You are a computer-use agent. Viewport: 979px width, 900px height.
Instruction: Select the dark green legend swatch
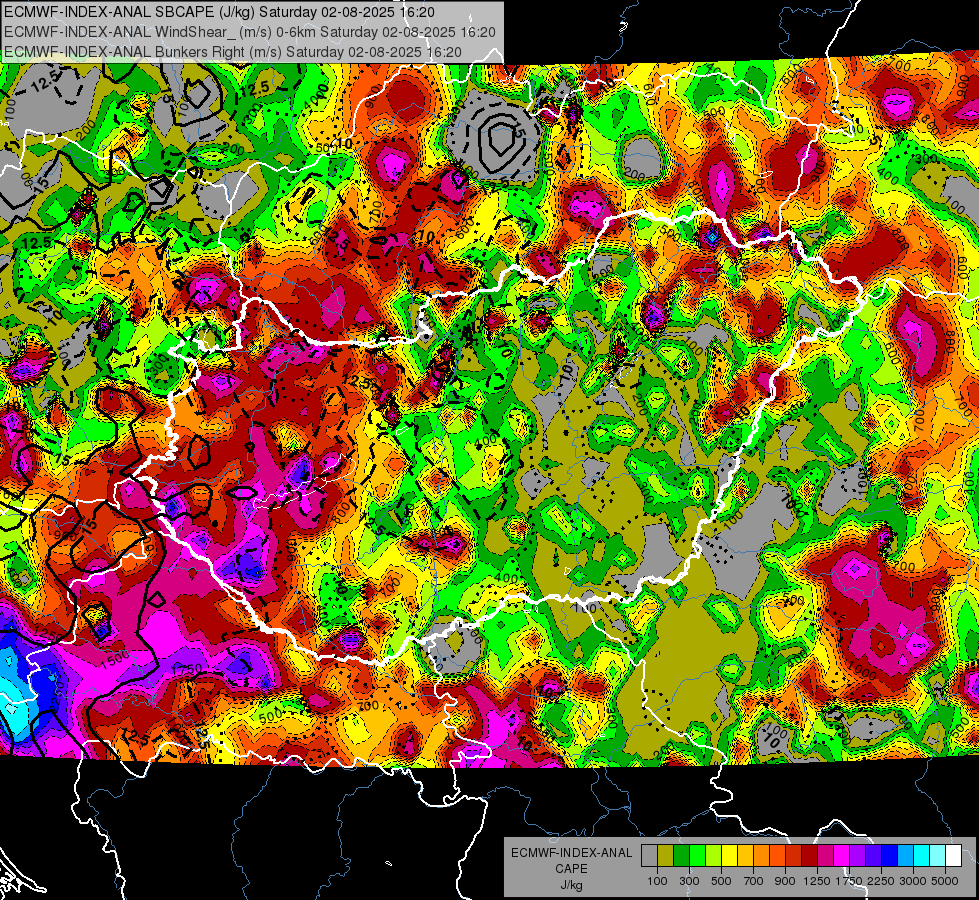click(x=681, y=856)
